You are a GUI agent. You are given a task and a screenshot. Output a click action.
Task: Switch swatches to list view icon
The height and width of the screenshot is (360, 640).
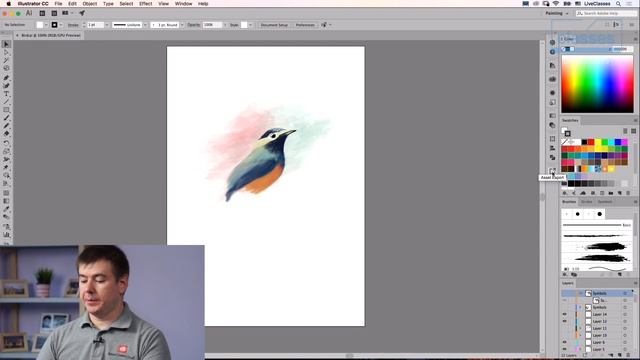coord(625,131)
